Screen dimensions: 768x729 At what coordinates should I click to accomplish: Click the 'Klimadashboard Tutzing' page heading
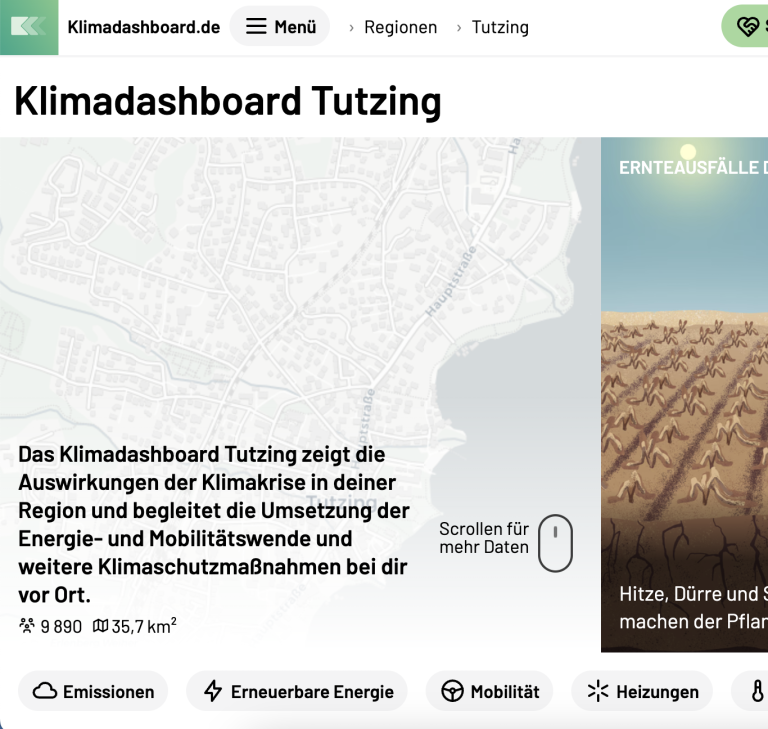(x=228, y=101)
